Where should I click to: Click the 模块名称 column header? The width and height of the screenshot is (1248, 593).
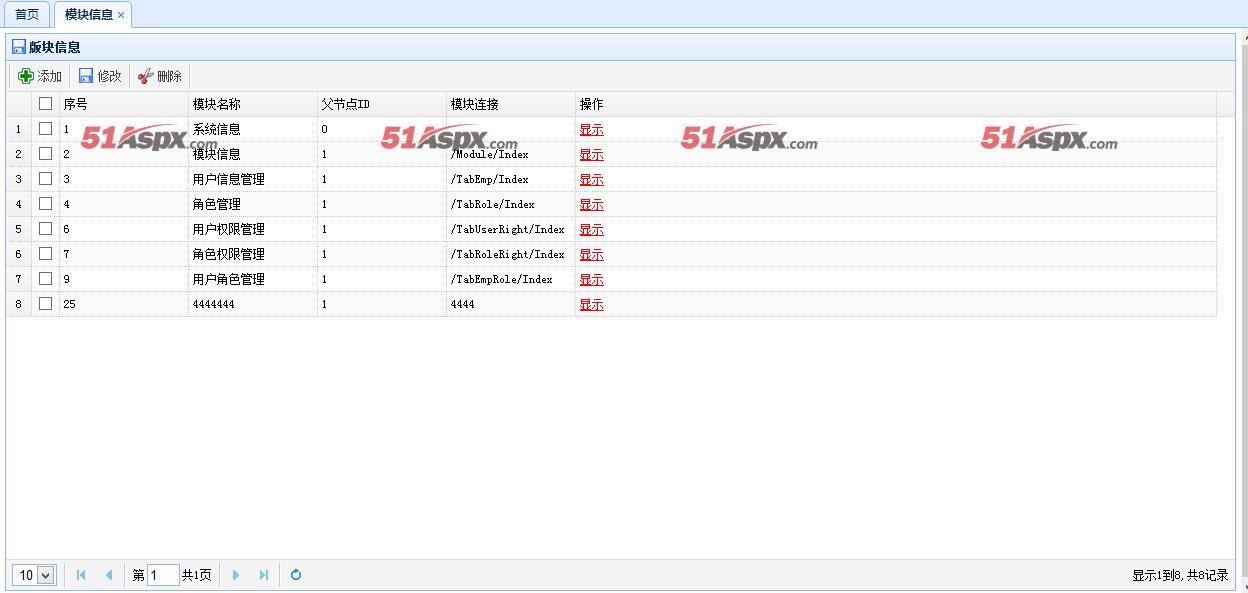tap(253, 104)
